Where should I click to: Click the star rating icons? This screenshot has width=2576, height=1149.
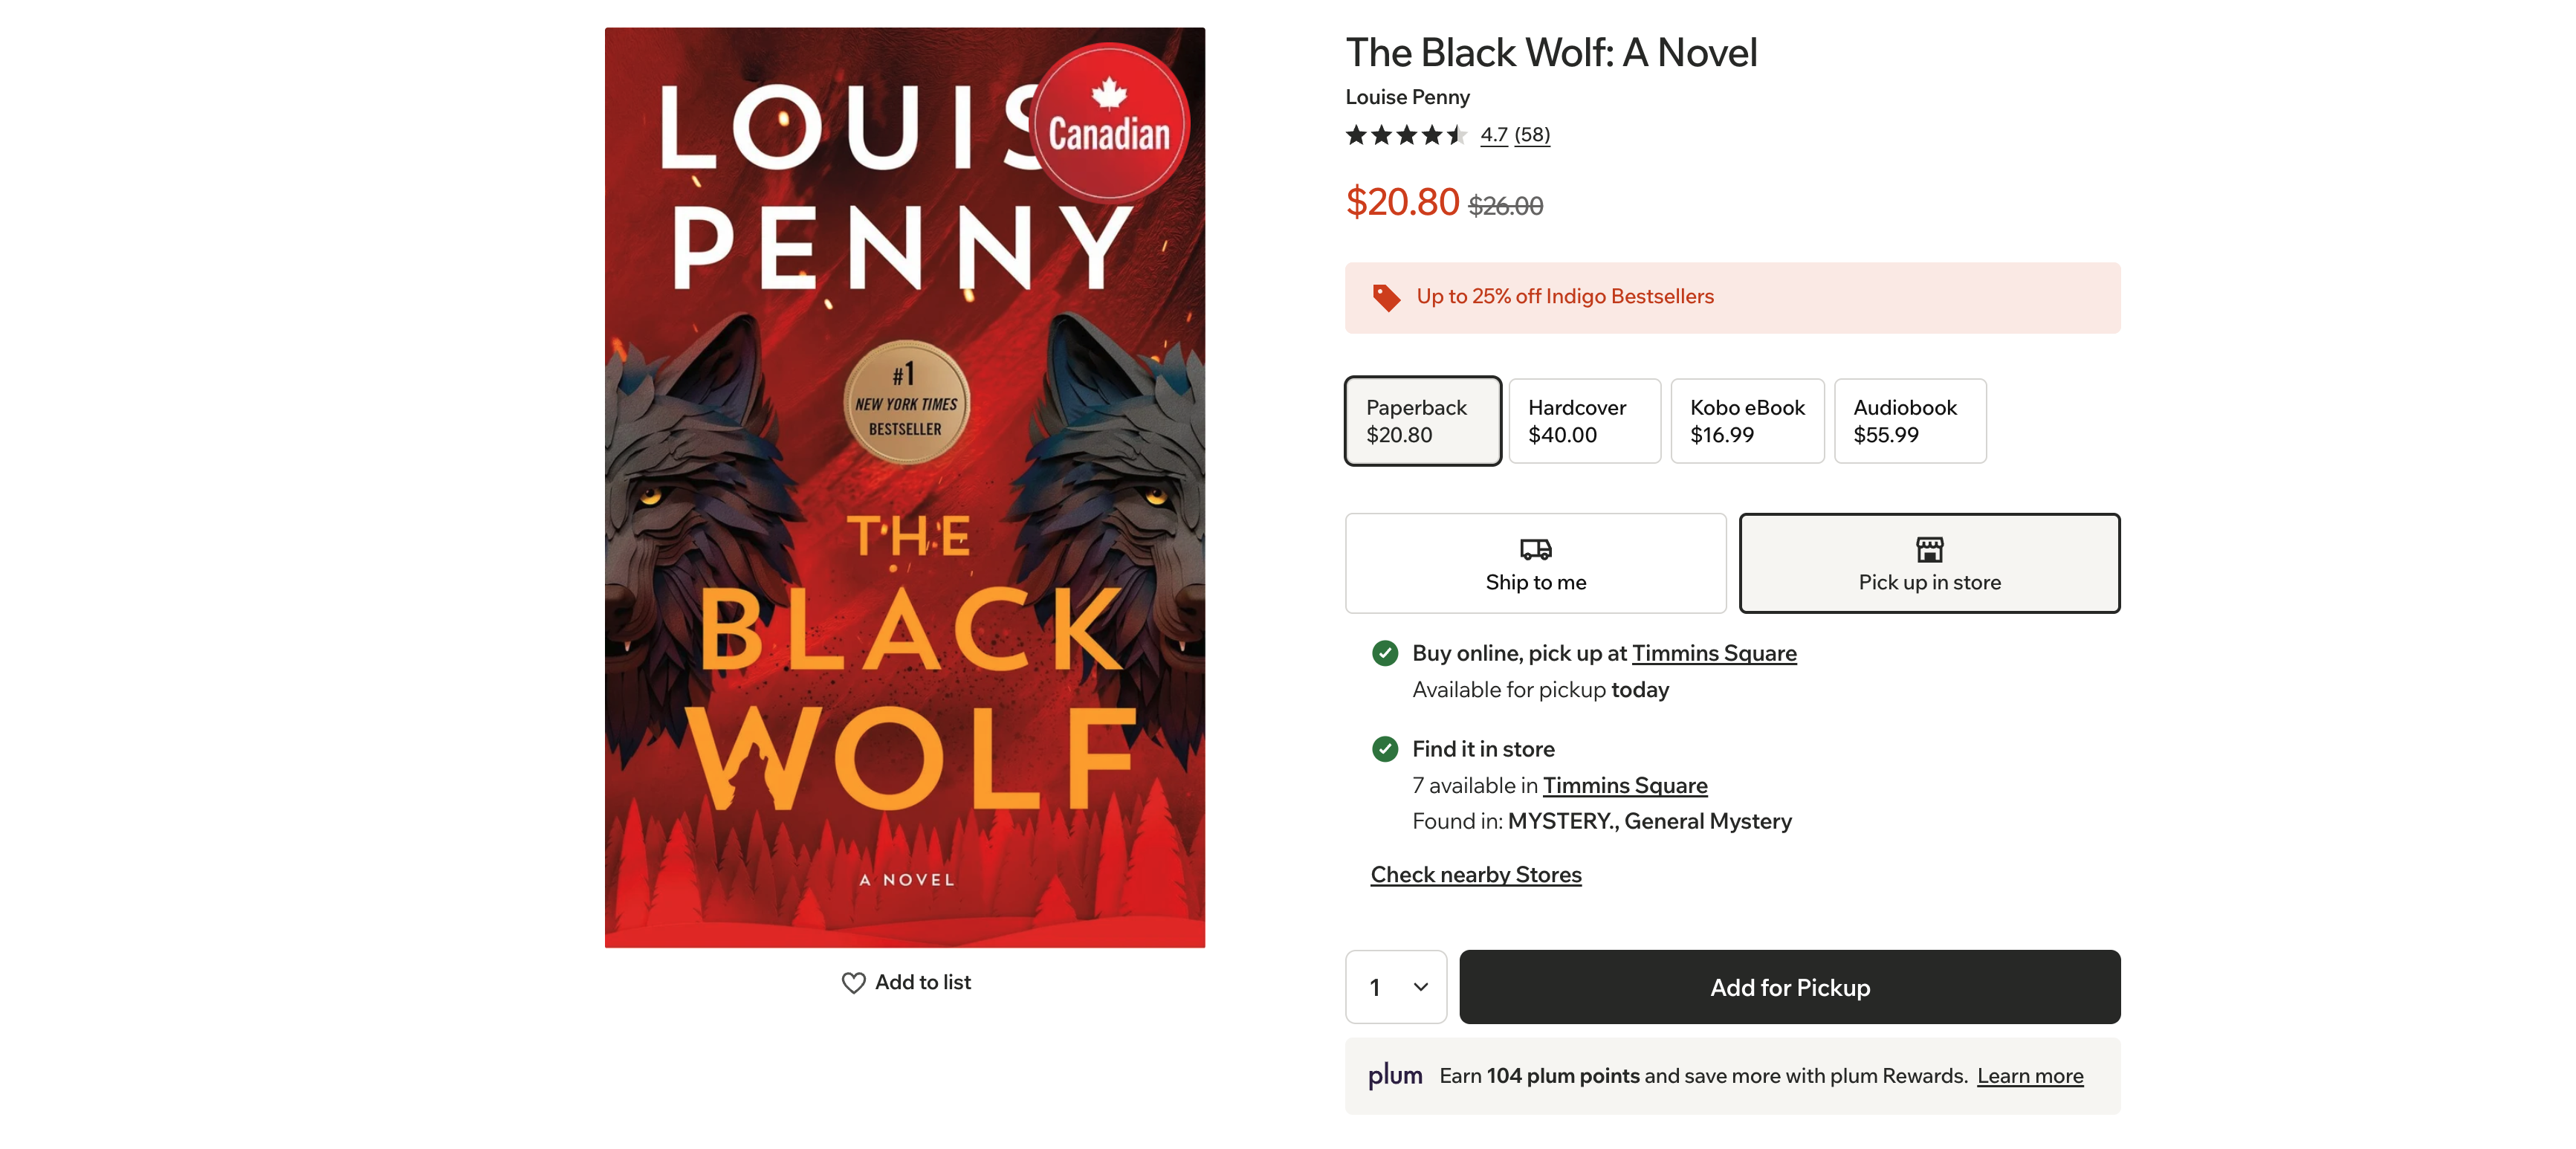click(1405, 135)
